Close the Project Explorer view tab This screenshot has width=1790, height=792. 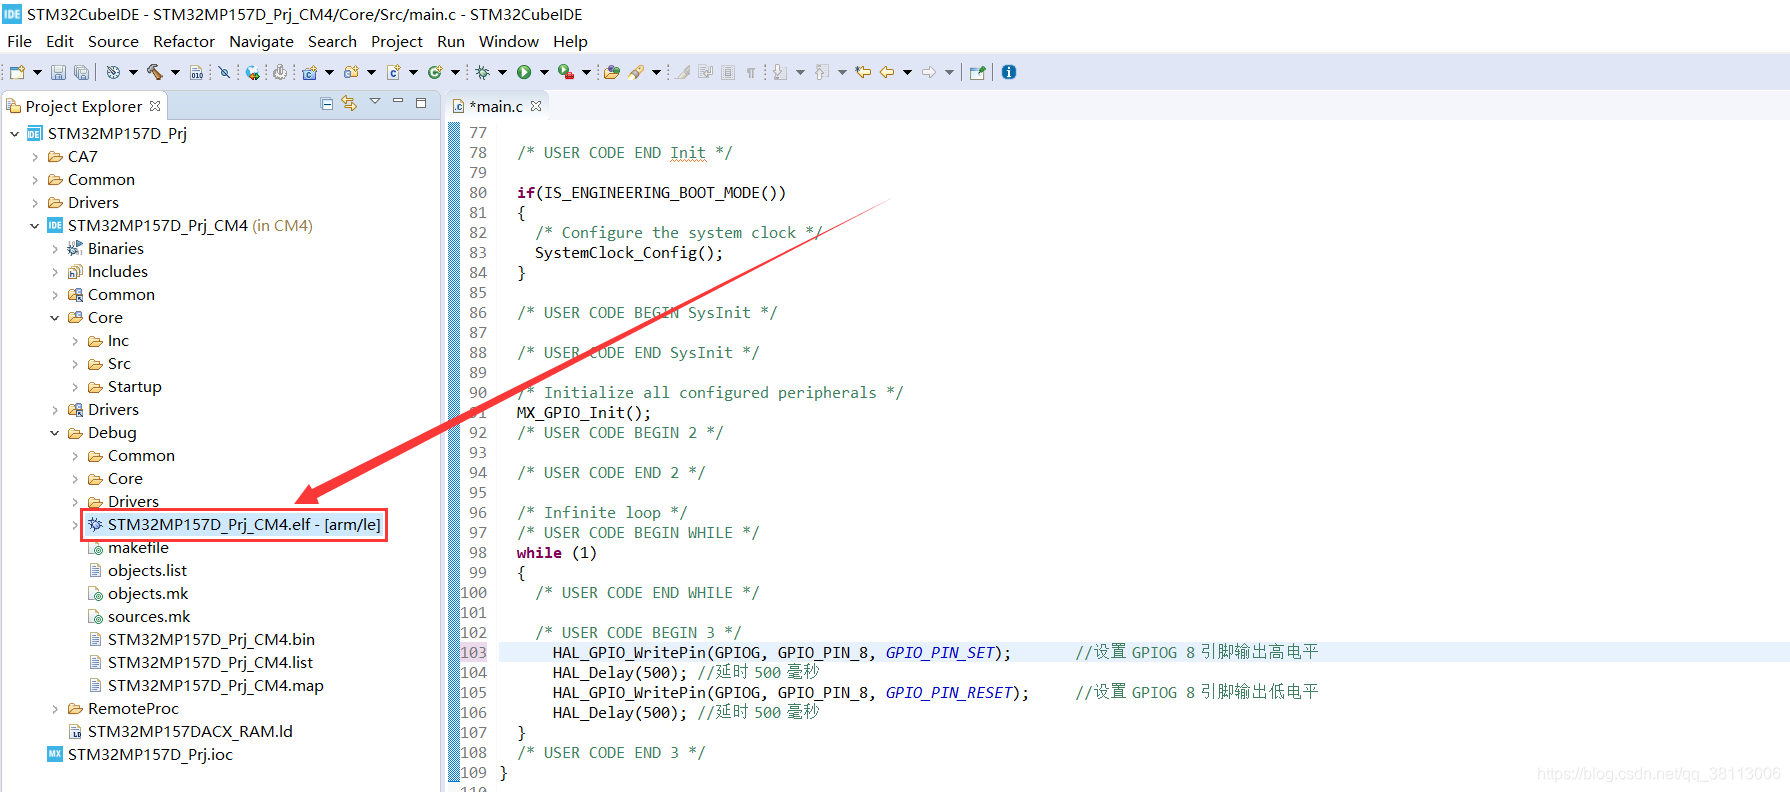[x=155, y=106]
